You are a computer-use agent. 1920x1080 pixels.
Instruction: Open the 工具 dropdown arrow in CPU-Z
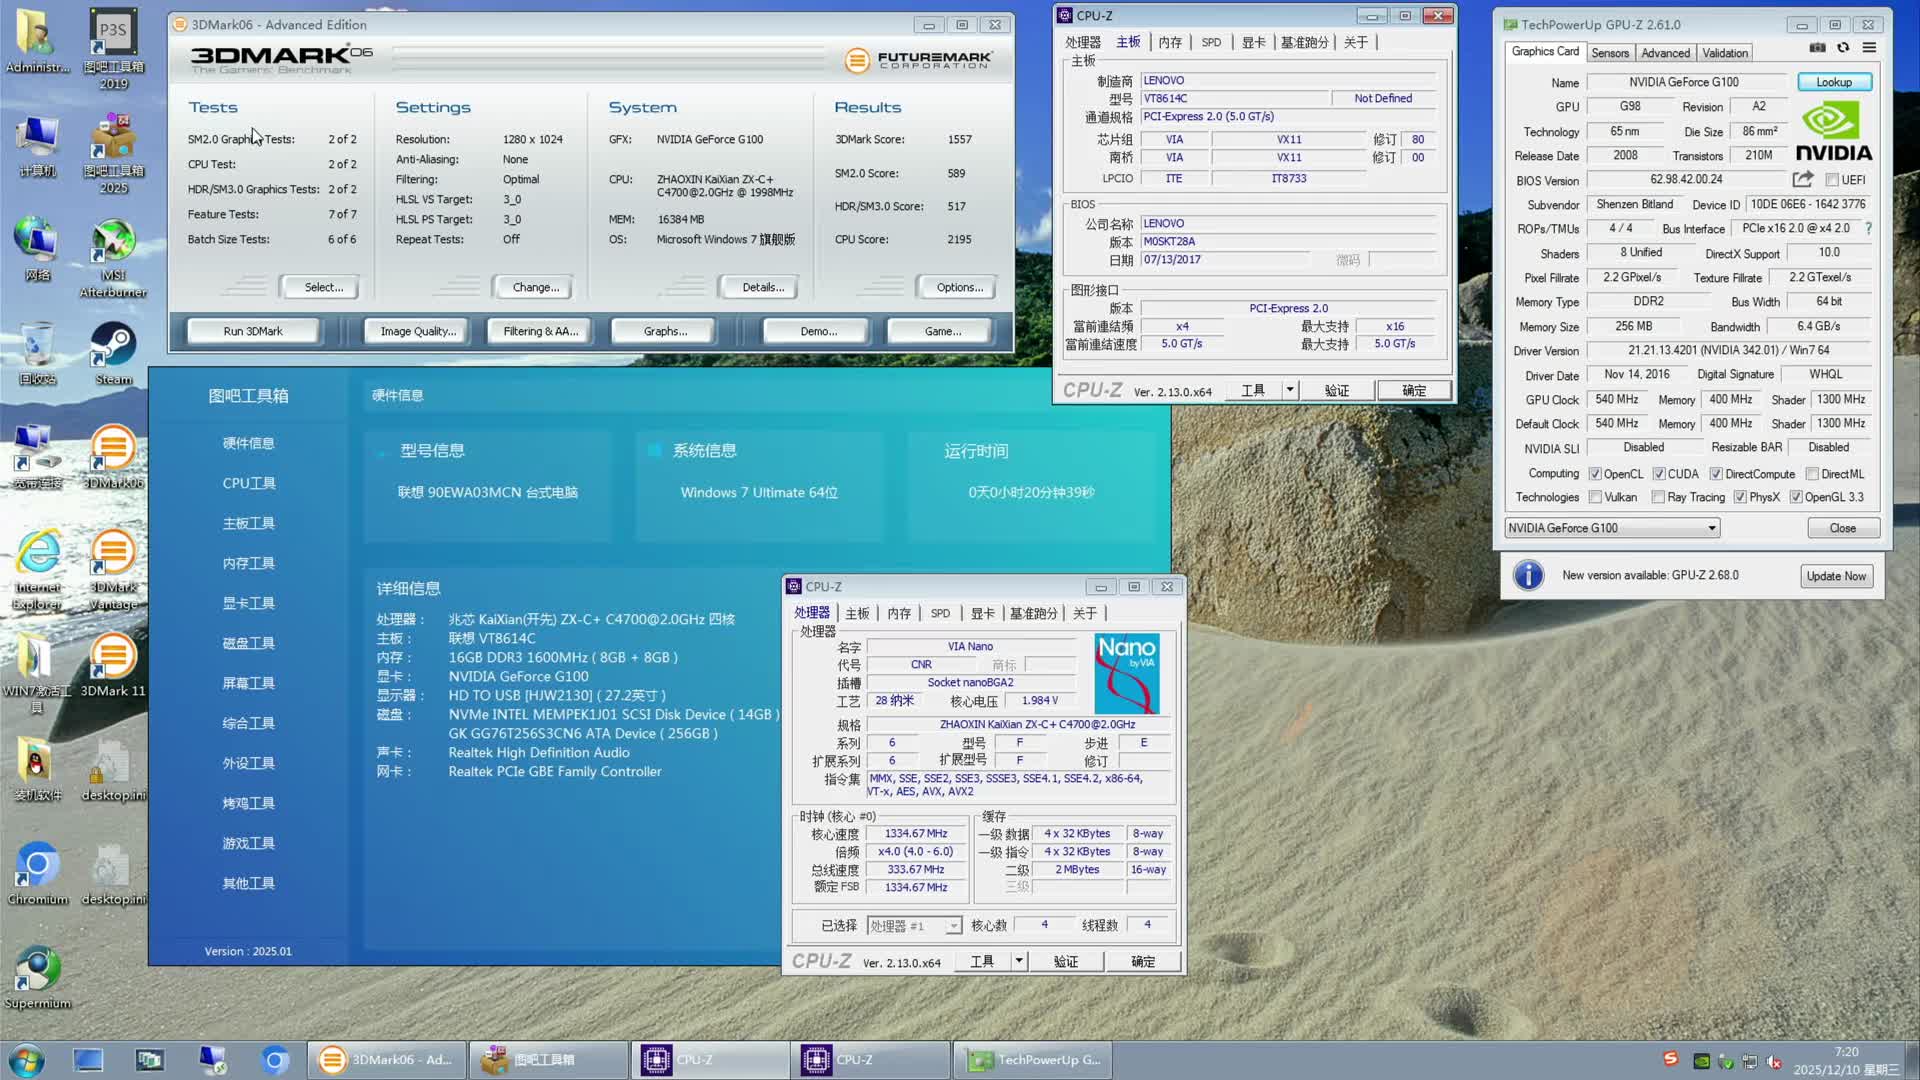point(1019,961)
